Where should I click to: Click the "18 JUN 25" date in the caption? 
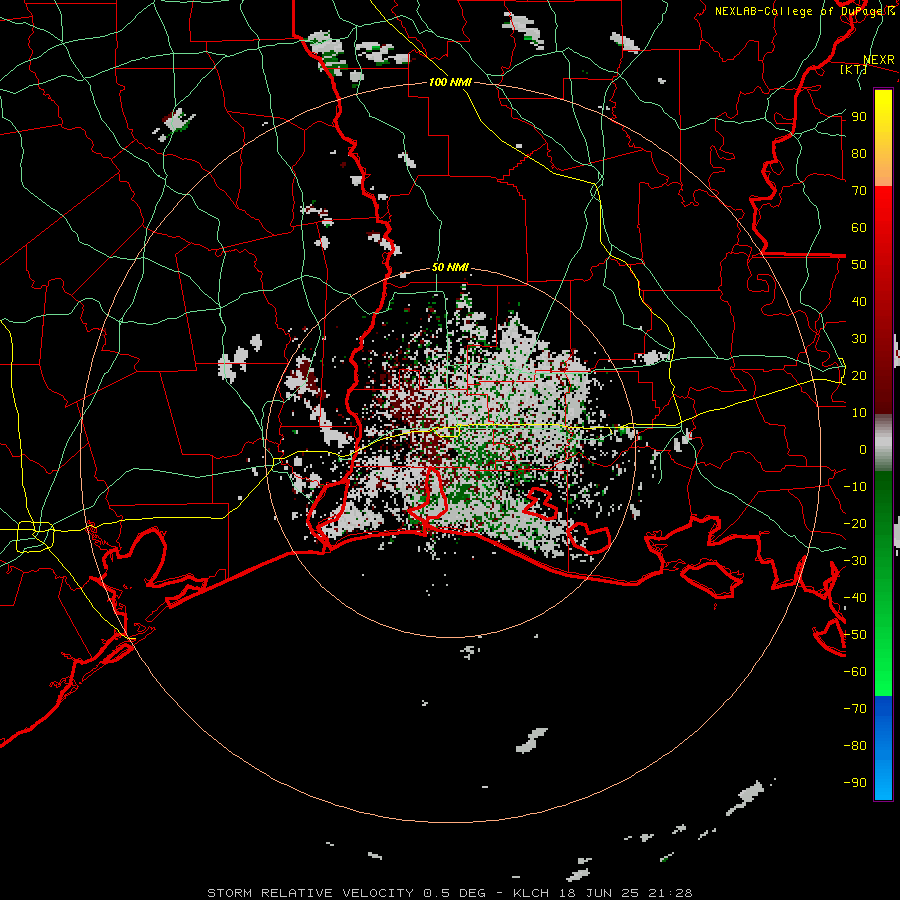pyautogui.click(x=600, y=893)
